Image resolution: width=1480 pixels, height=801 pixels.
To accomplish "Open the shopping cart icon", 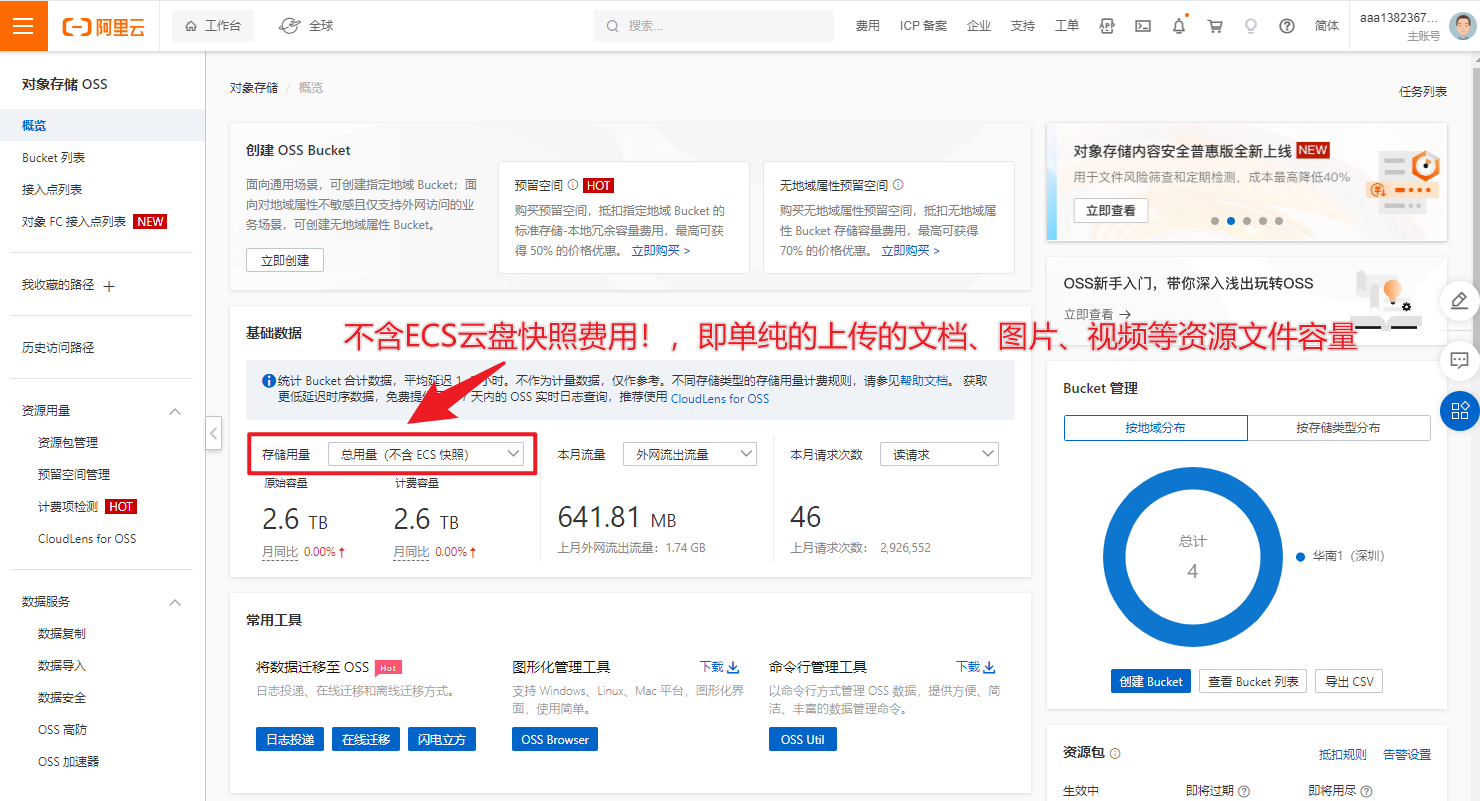I will [x=1215, y=26].
